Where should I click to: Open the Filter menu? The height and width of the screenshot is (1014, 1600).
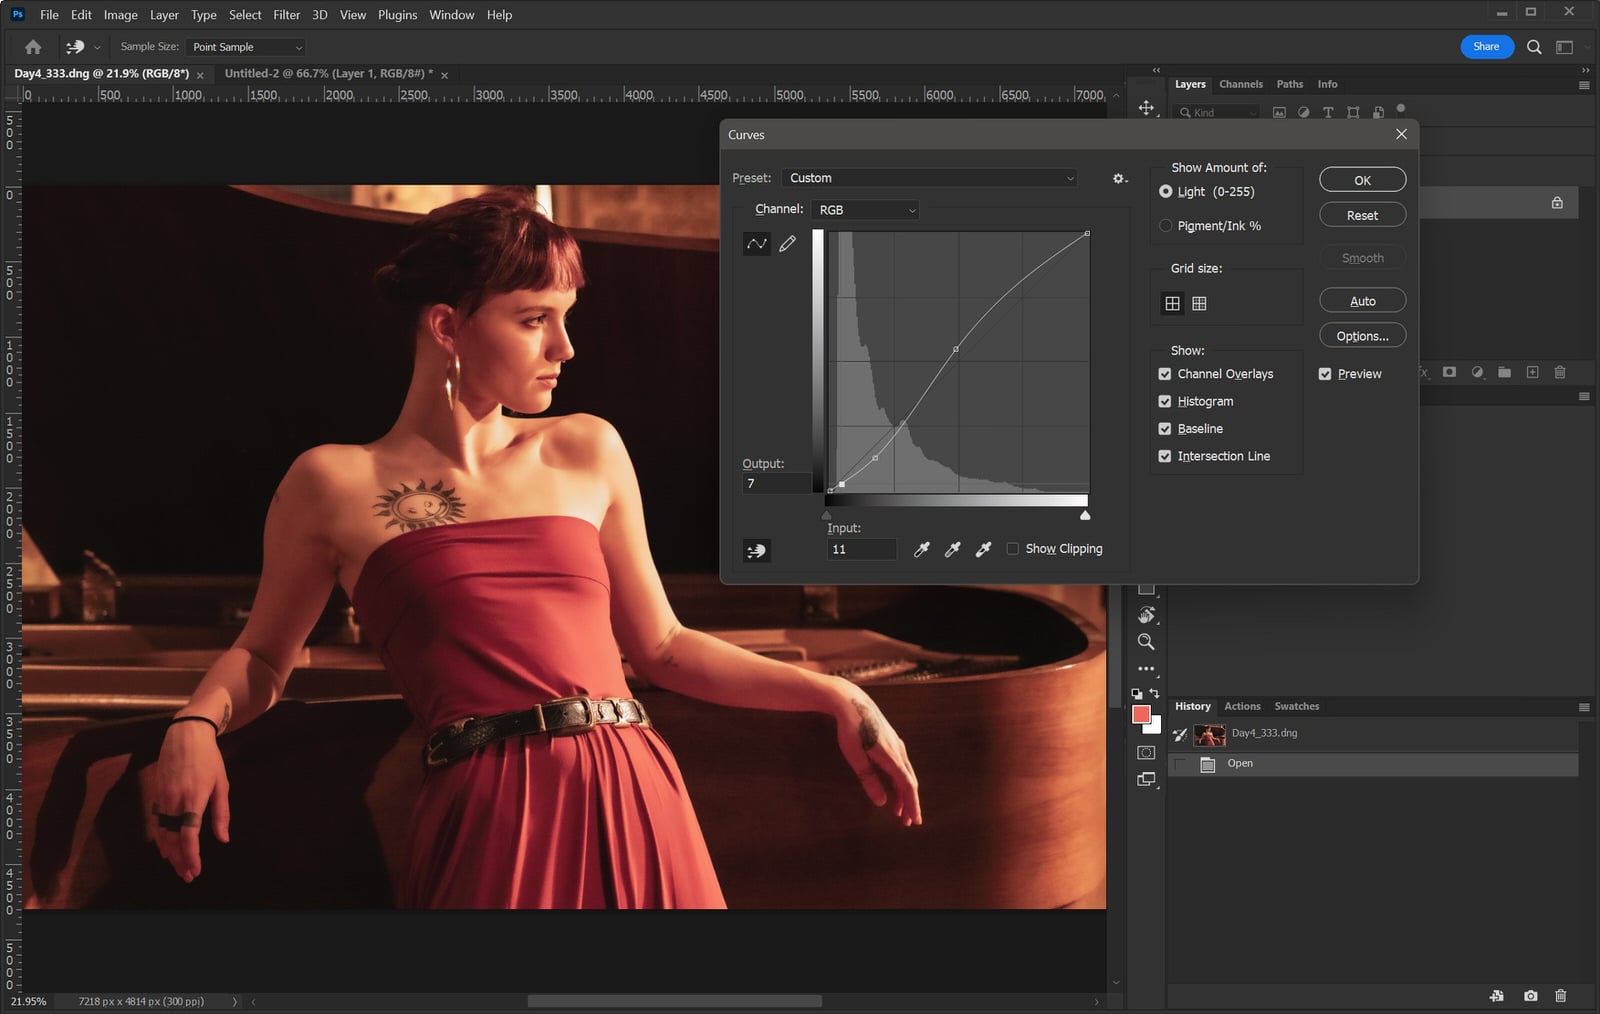click(x=286, y=14)
